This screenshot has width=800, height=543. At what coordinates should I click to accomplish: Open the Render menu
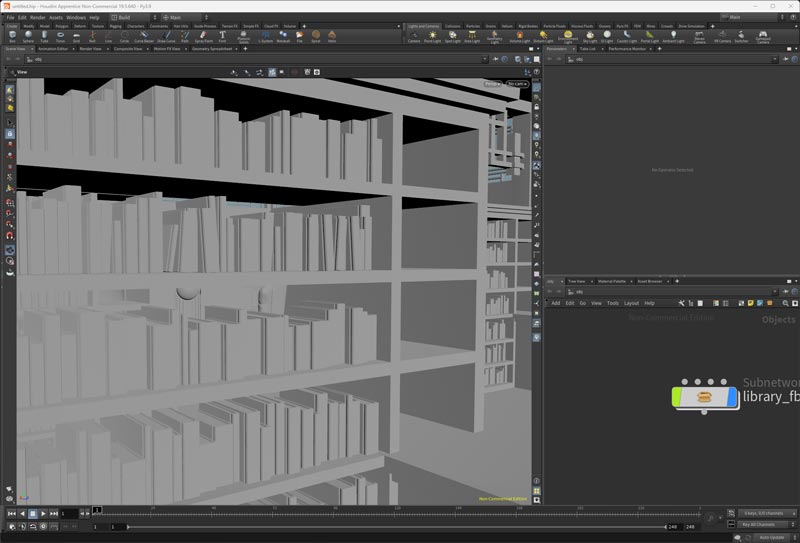[x=37, y=17]
